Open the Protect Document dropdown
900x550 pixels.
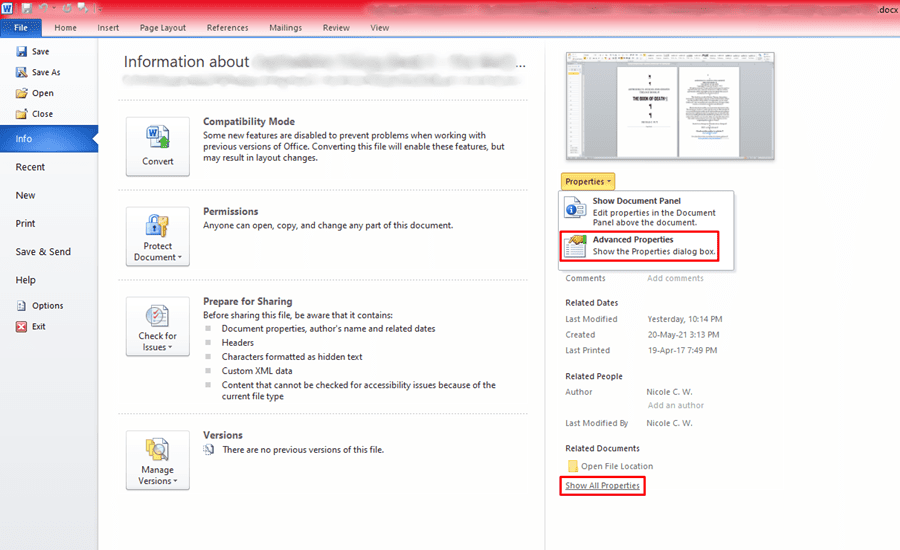pos(158,237)
